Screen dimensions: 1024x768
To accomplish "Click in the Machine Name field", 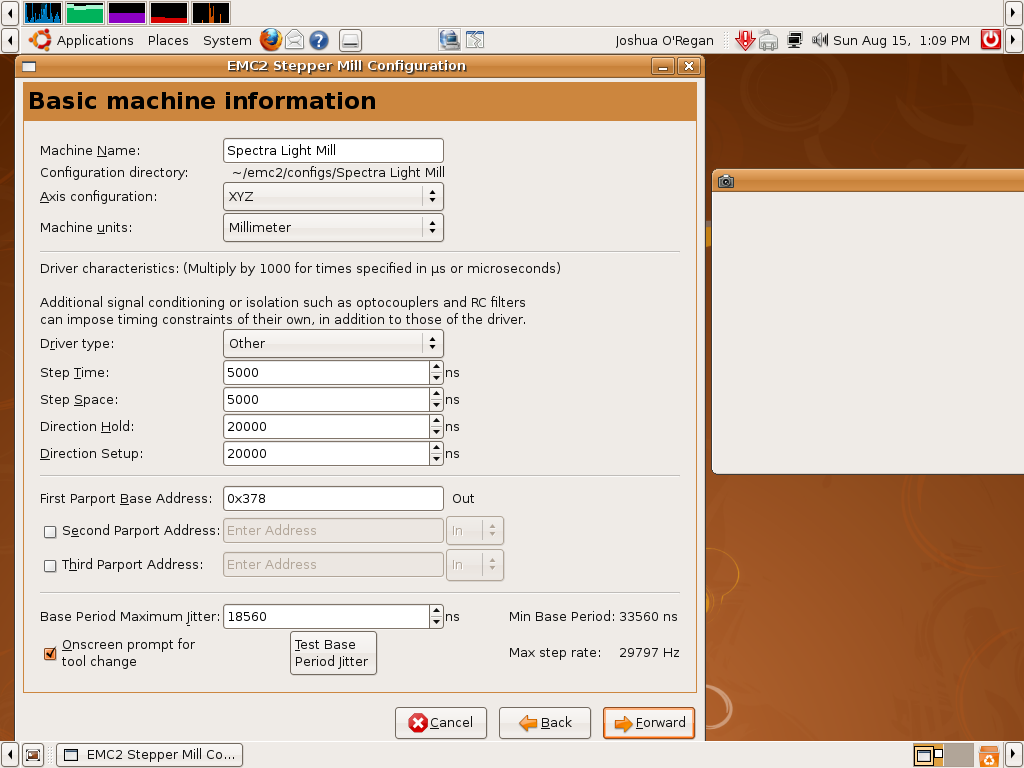I will click(x=333, y=150).
